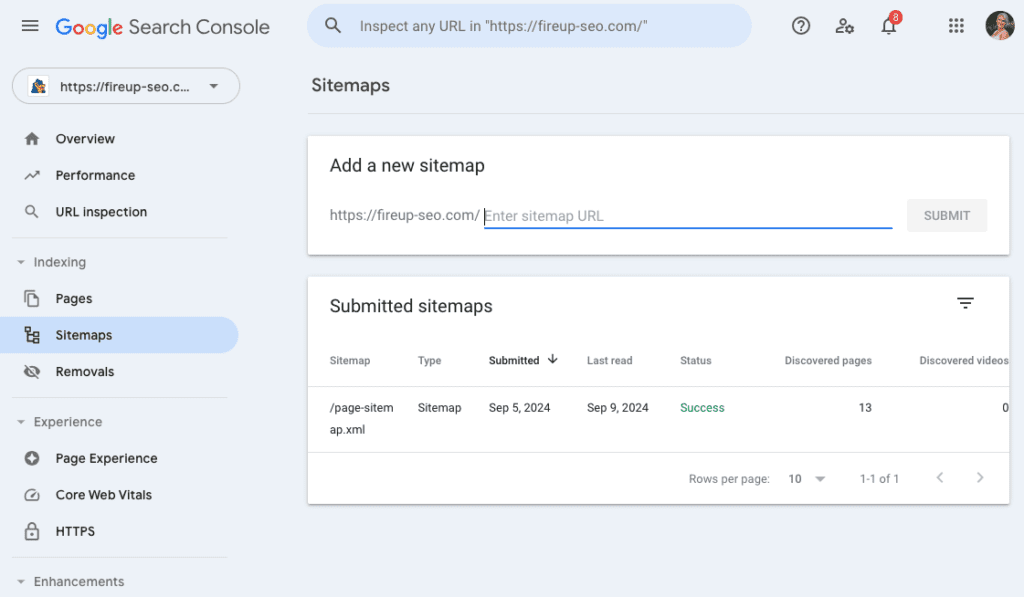The height and width of the screenshot is (597, 1024).
Task: Click the Removals blocked-eye icon
Action: pyautogui.click(x=31, y=371)
